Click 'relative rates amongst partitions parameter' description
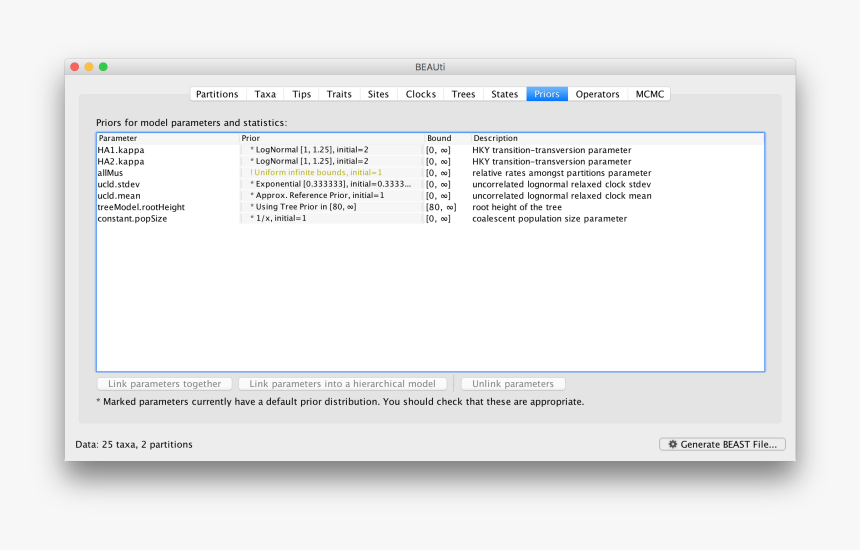Viewport: 860px width, 550px height. pyautogui.click(x=562, y=173)
